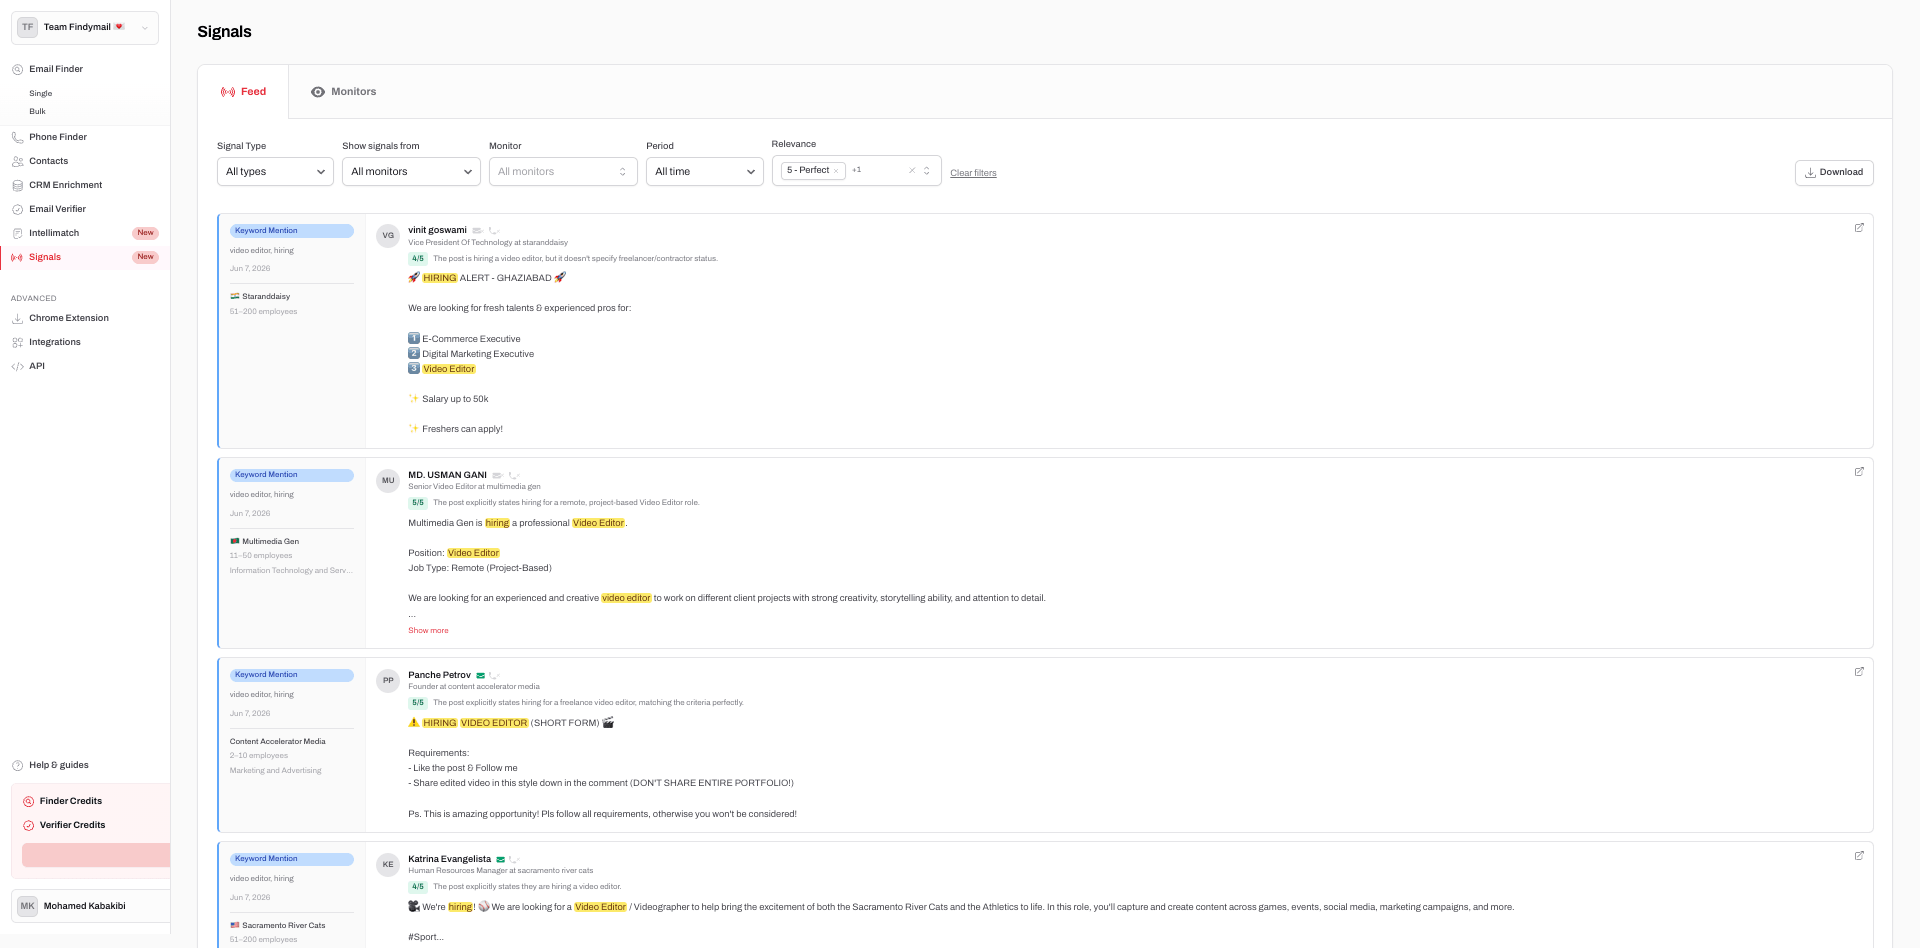Click the Mohamed Kabakibi account button
The height and width of the screenshot is (948, 1920).
click(91, 906)
